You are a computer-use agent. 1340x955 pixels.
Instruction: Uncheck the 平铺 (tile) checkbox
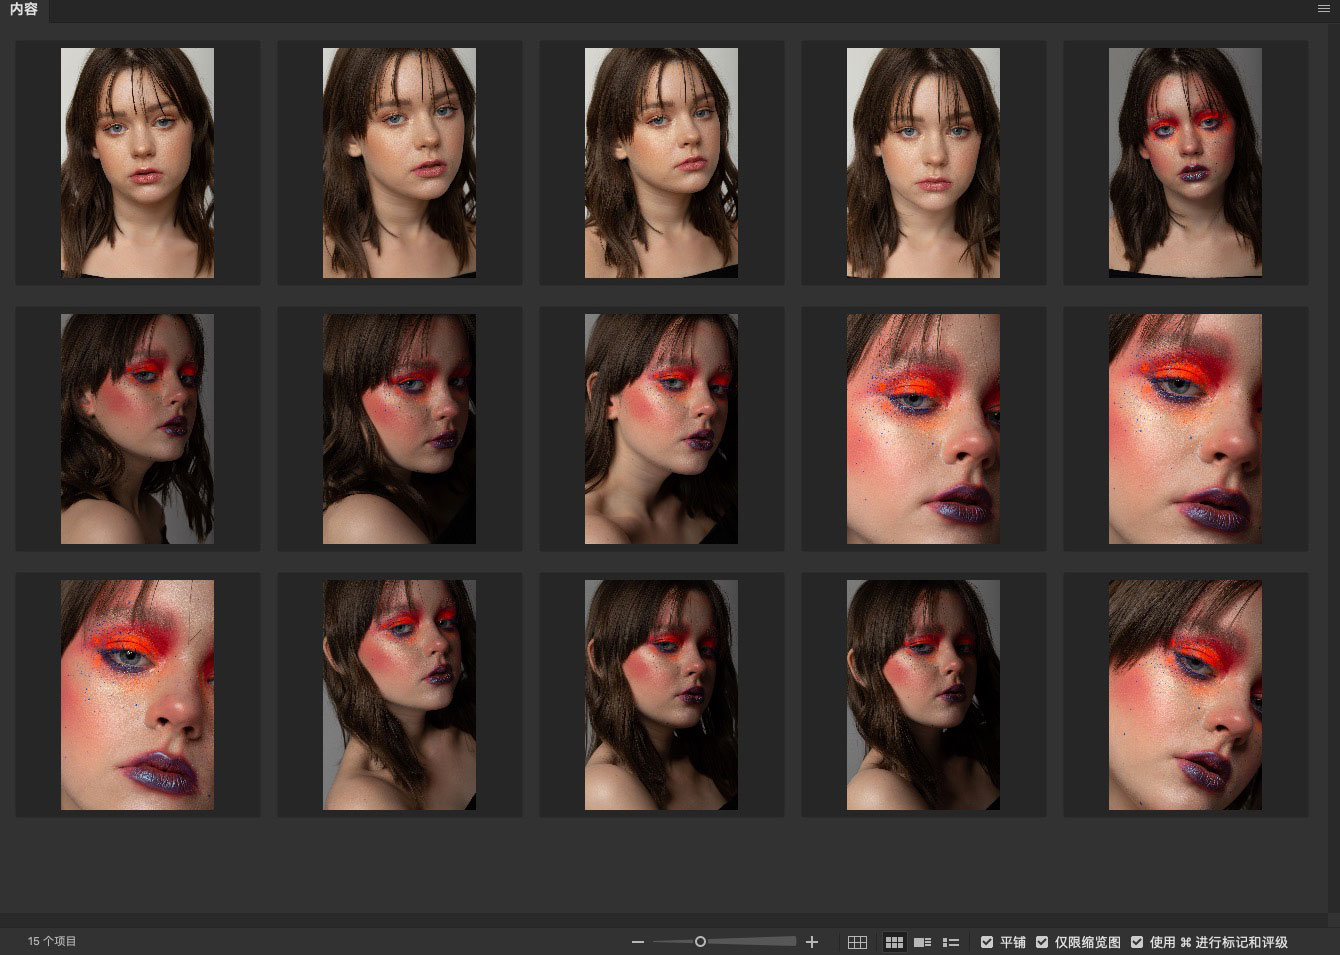(987, 942)
